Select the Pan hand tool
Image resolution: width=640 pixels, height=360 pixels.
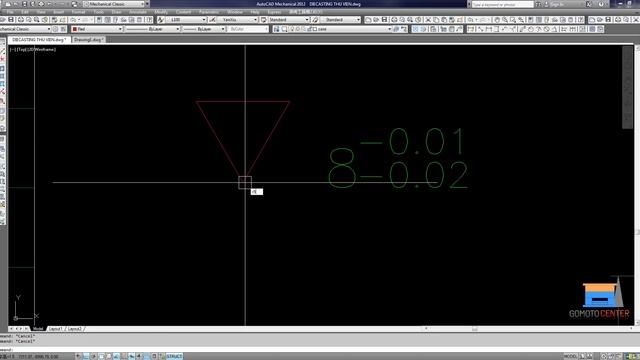coord(497,20)
